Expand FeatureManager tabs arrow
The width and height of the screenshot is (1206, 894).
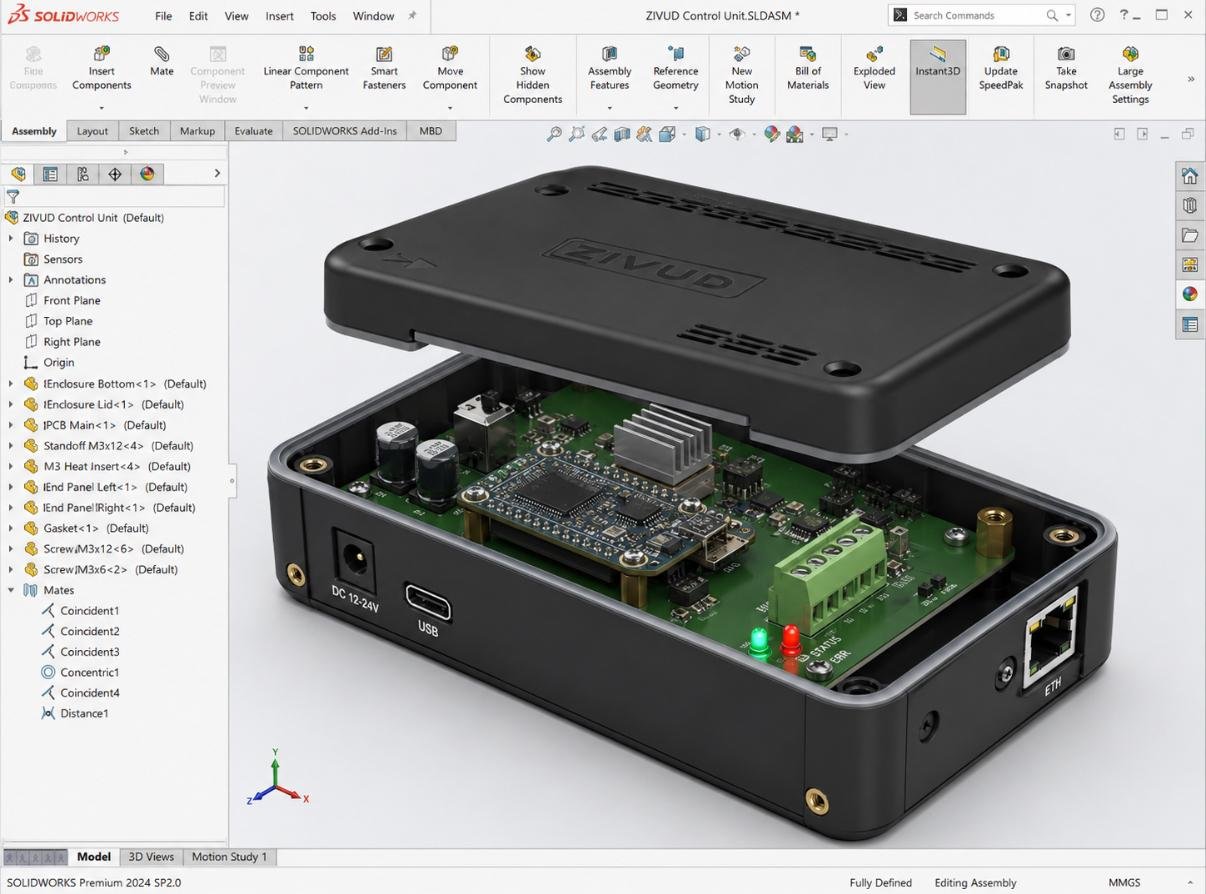coord(217,174)
